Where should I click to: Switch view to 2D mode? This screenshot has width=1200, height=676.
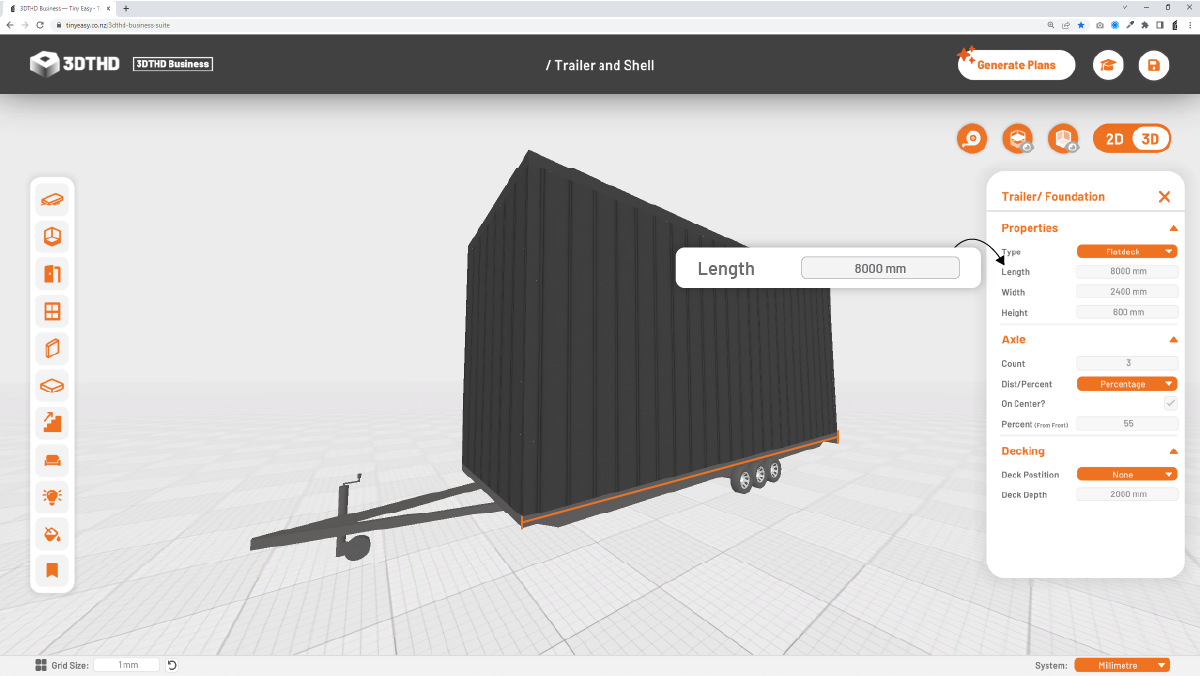[1114, 139]
